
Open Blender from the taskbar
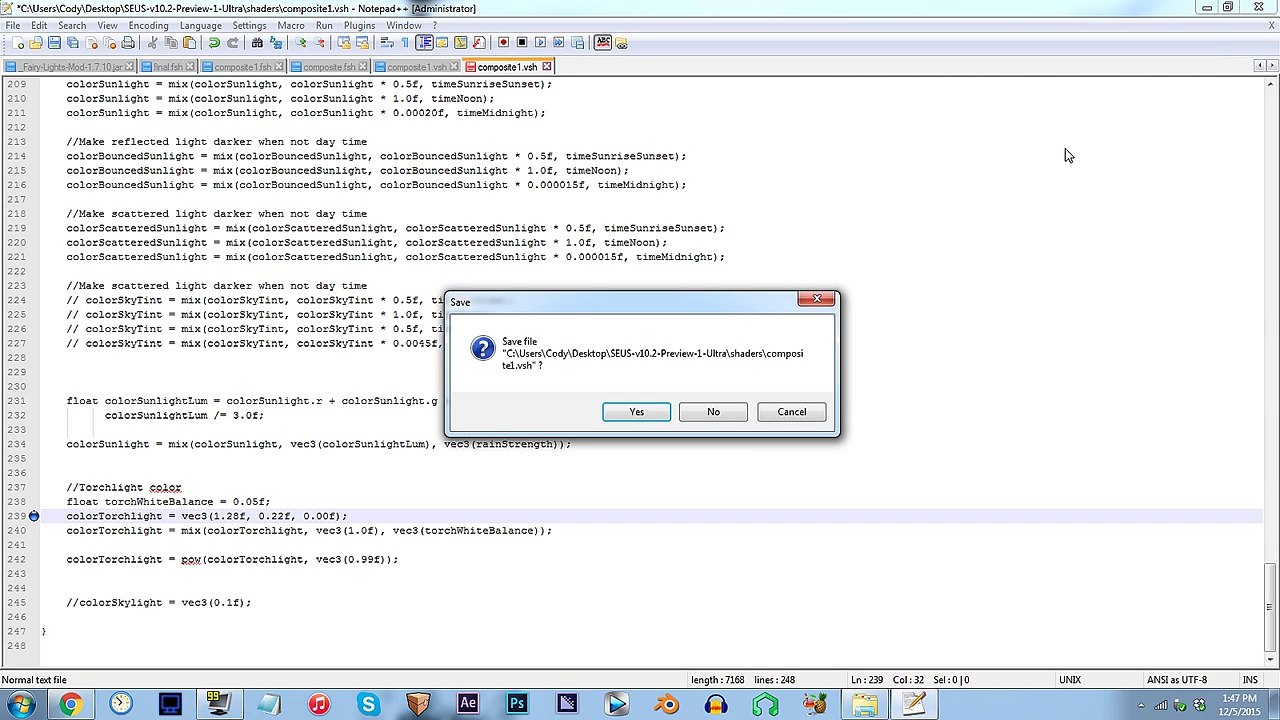point(666,704)
